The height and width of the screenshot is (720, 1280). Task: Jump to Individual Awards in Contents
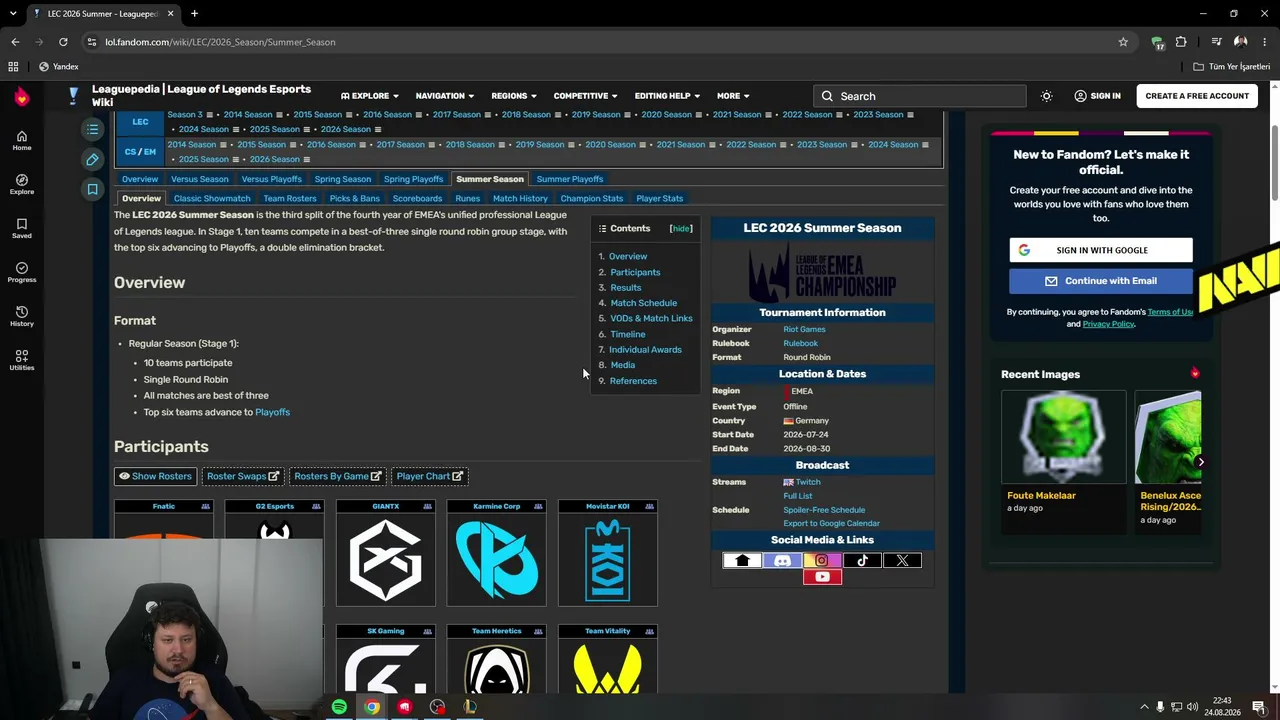(645, 350)
